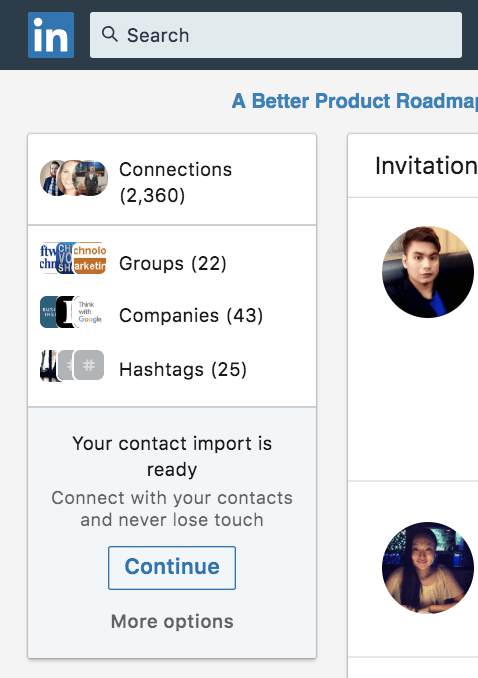
Task: Open Companies (43) page
Action: 191,315
